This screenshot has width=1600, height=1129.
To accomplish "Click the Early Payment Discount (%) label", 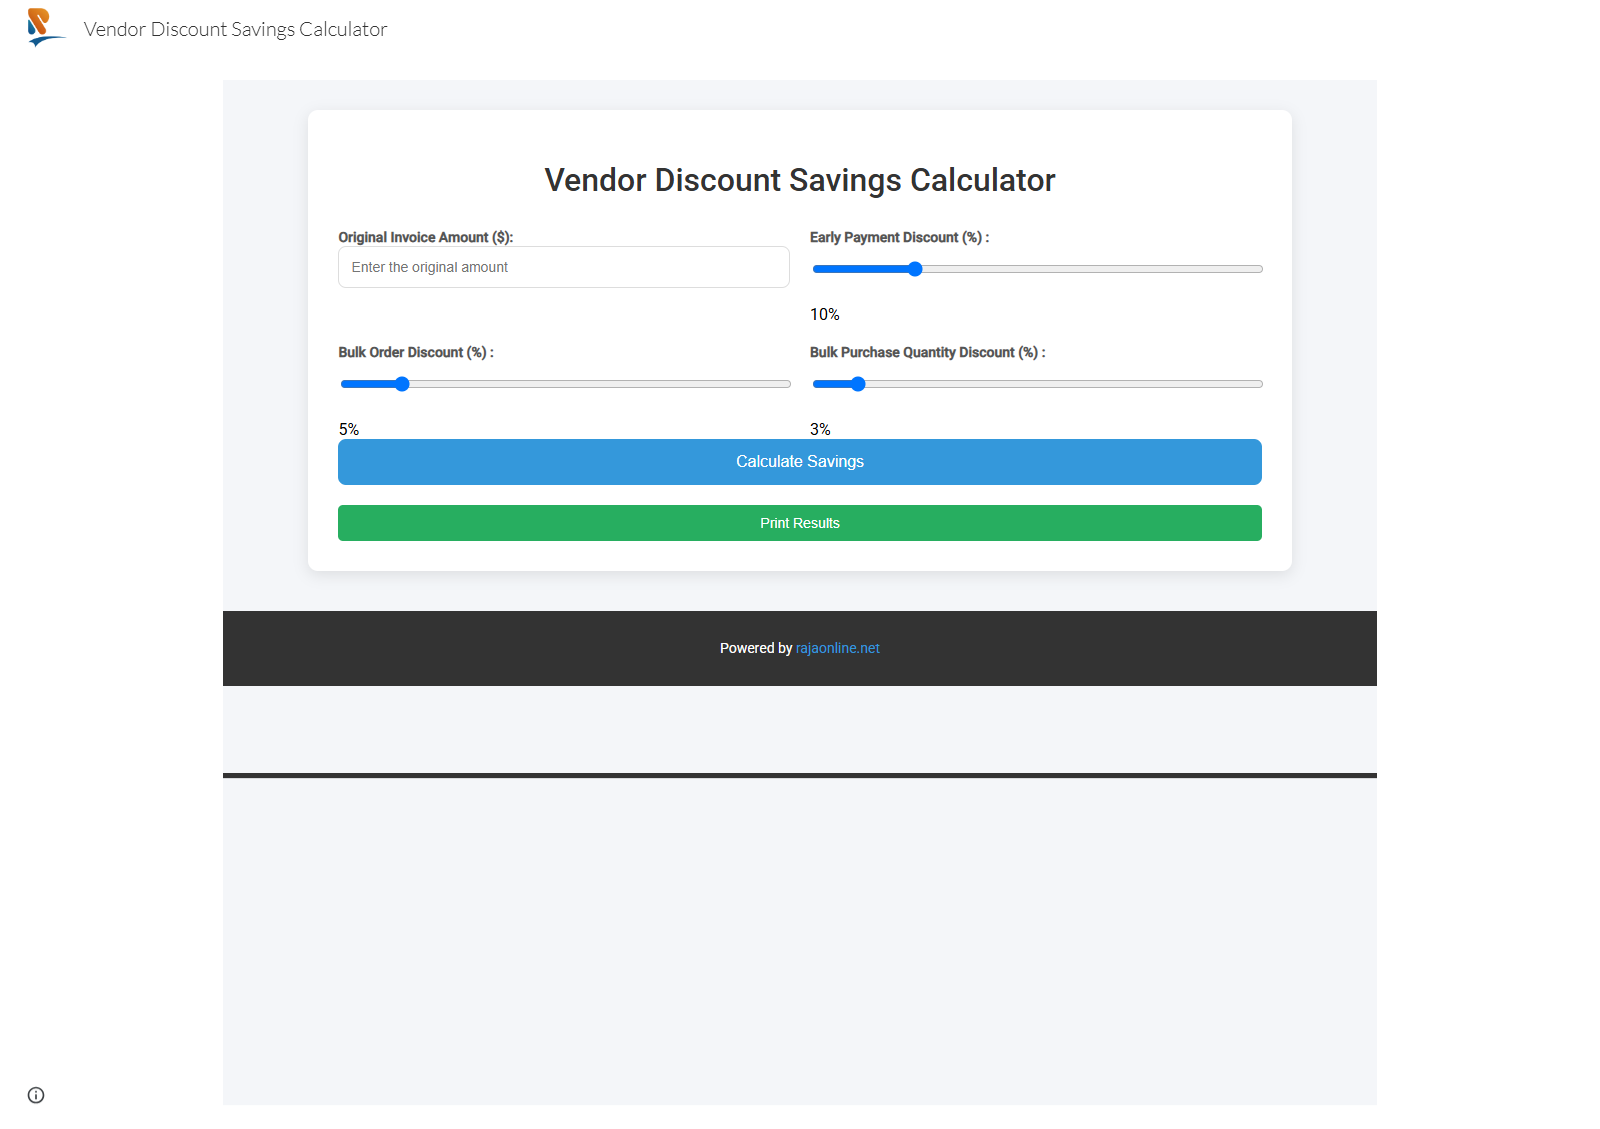I will (x=900, y=237).
